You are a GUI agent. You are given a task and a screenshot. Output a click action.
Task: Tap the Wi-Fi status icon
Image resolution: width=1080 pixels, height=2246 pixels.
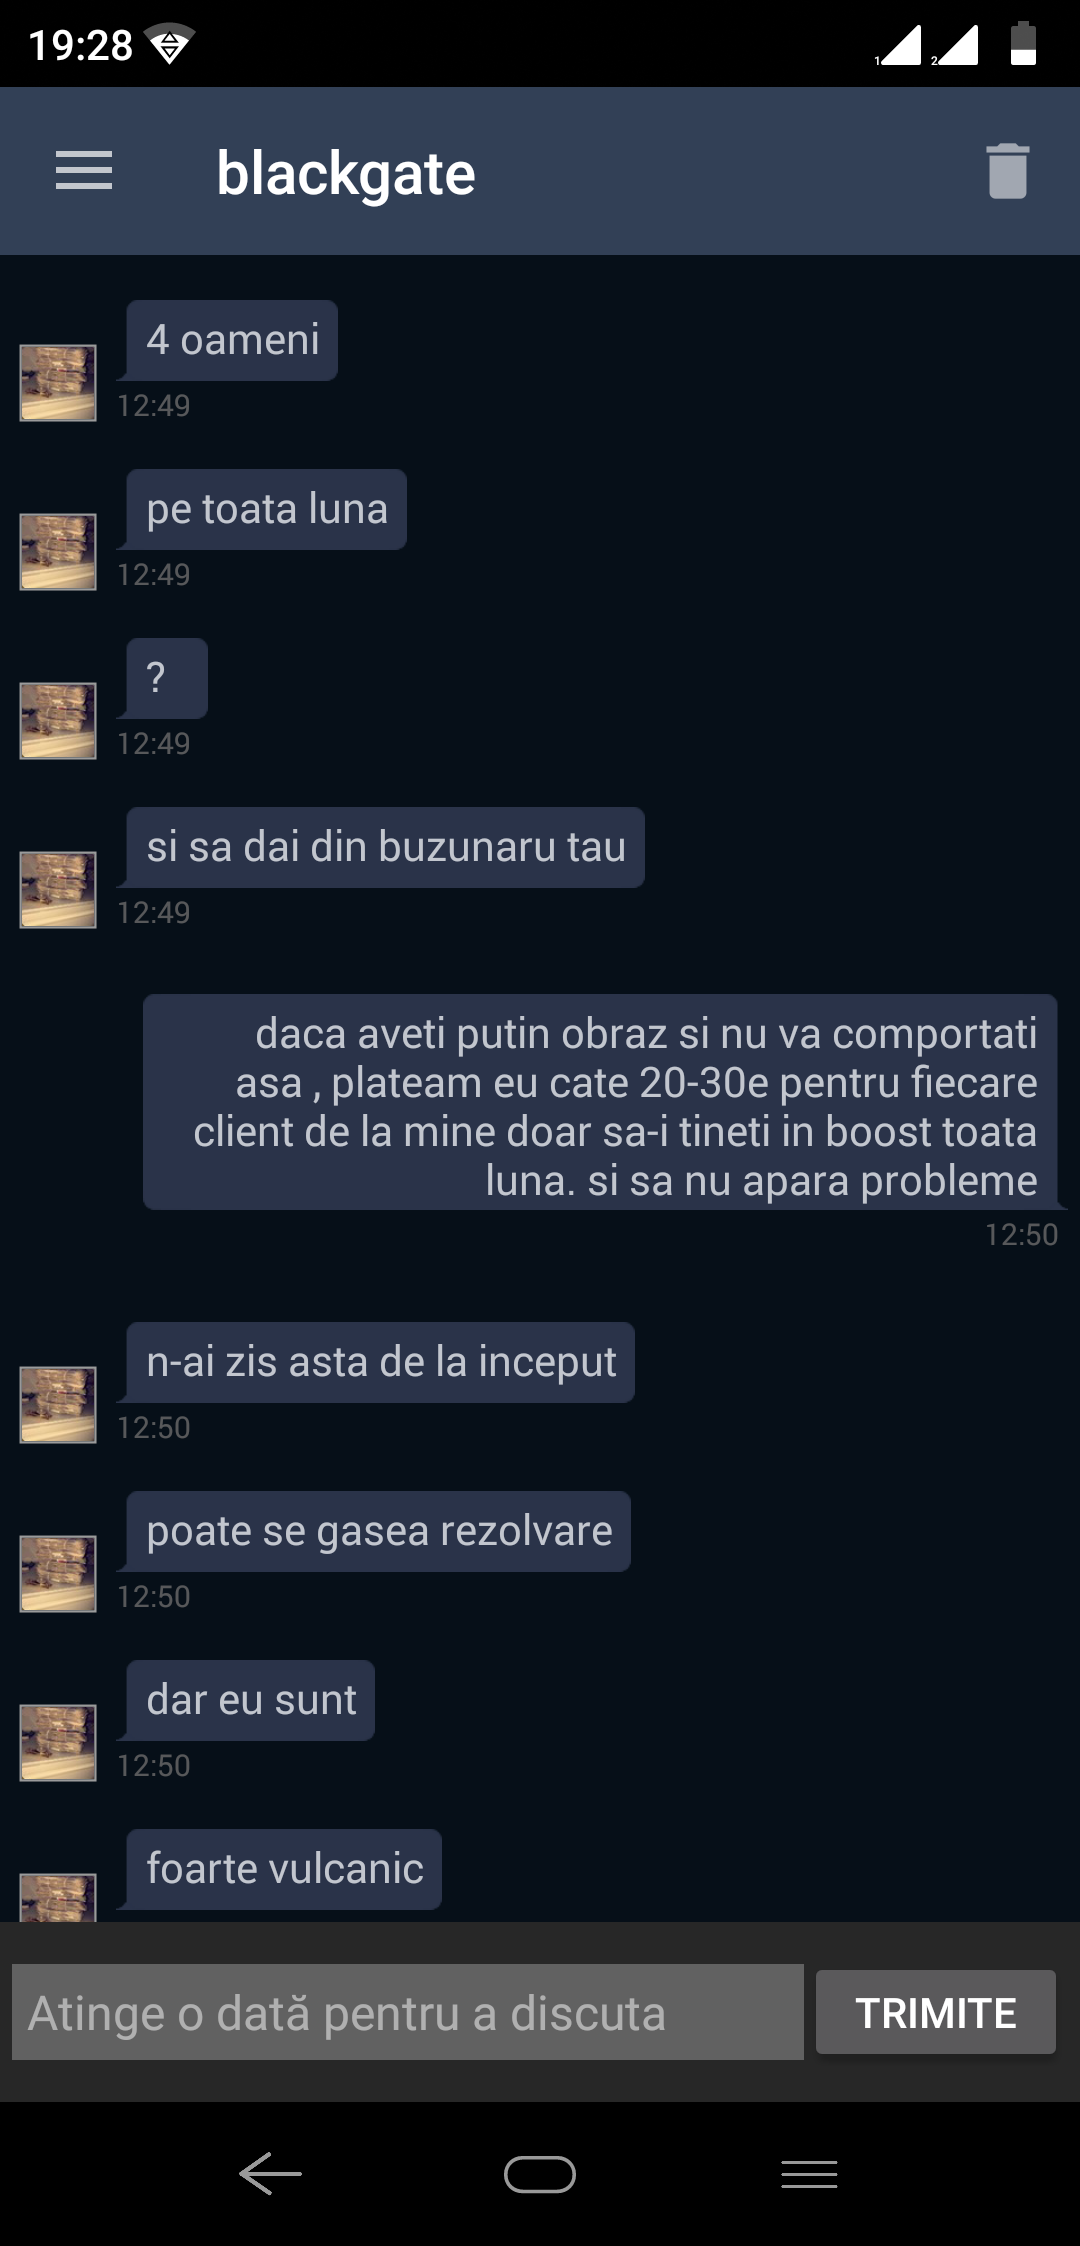(169, 44)
